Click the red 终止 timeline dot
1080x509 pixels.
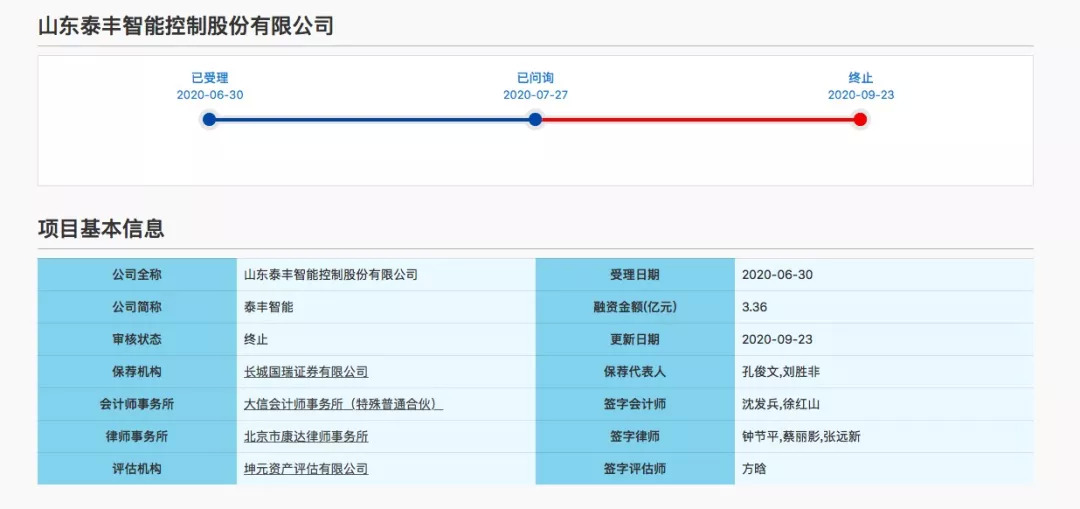tap(860, 120)
